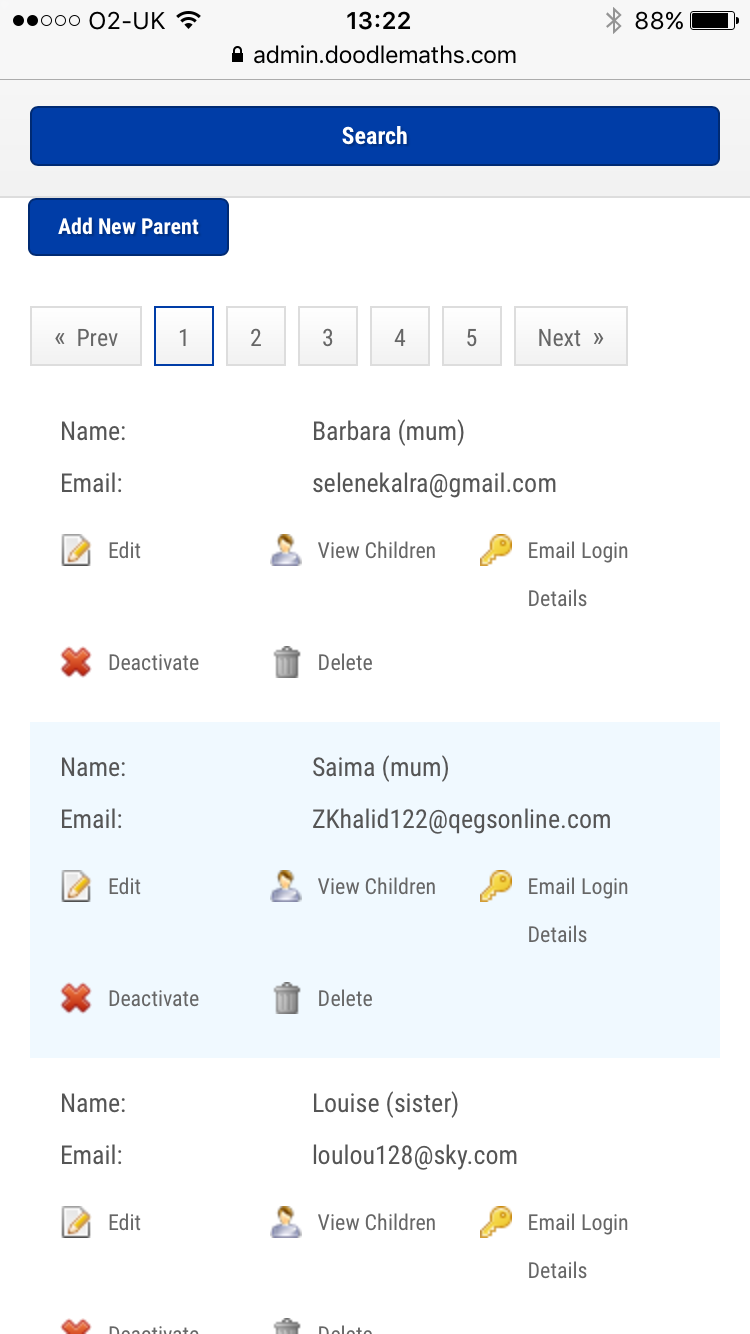The height and width of the screenshot is (1334, 750).
Task: Click View Children person icon for Saima
Action: point(286,886)
